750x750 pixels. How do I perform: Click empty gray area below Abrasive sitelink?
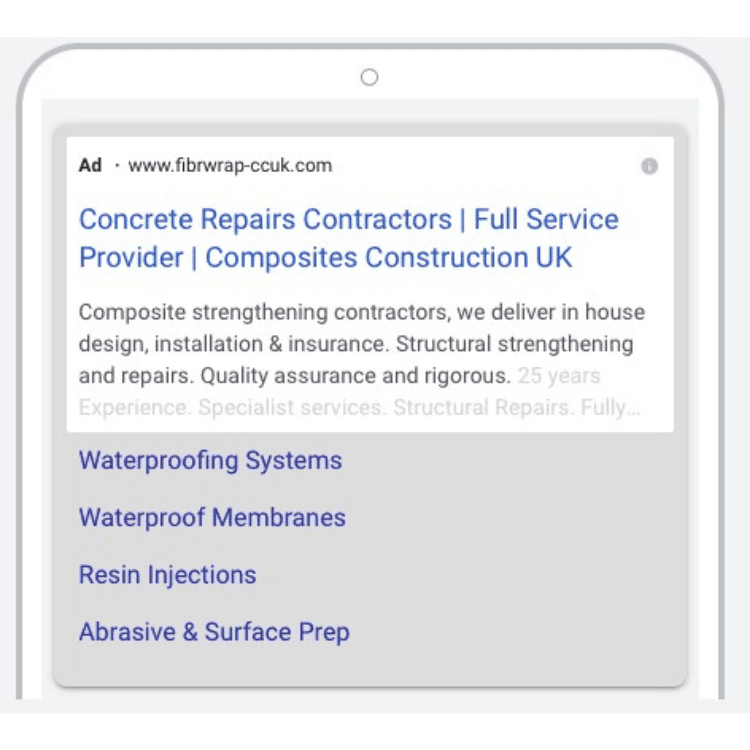click(x=370, y=665)
